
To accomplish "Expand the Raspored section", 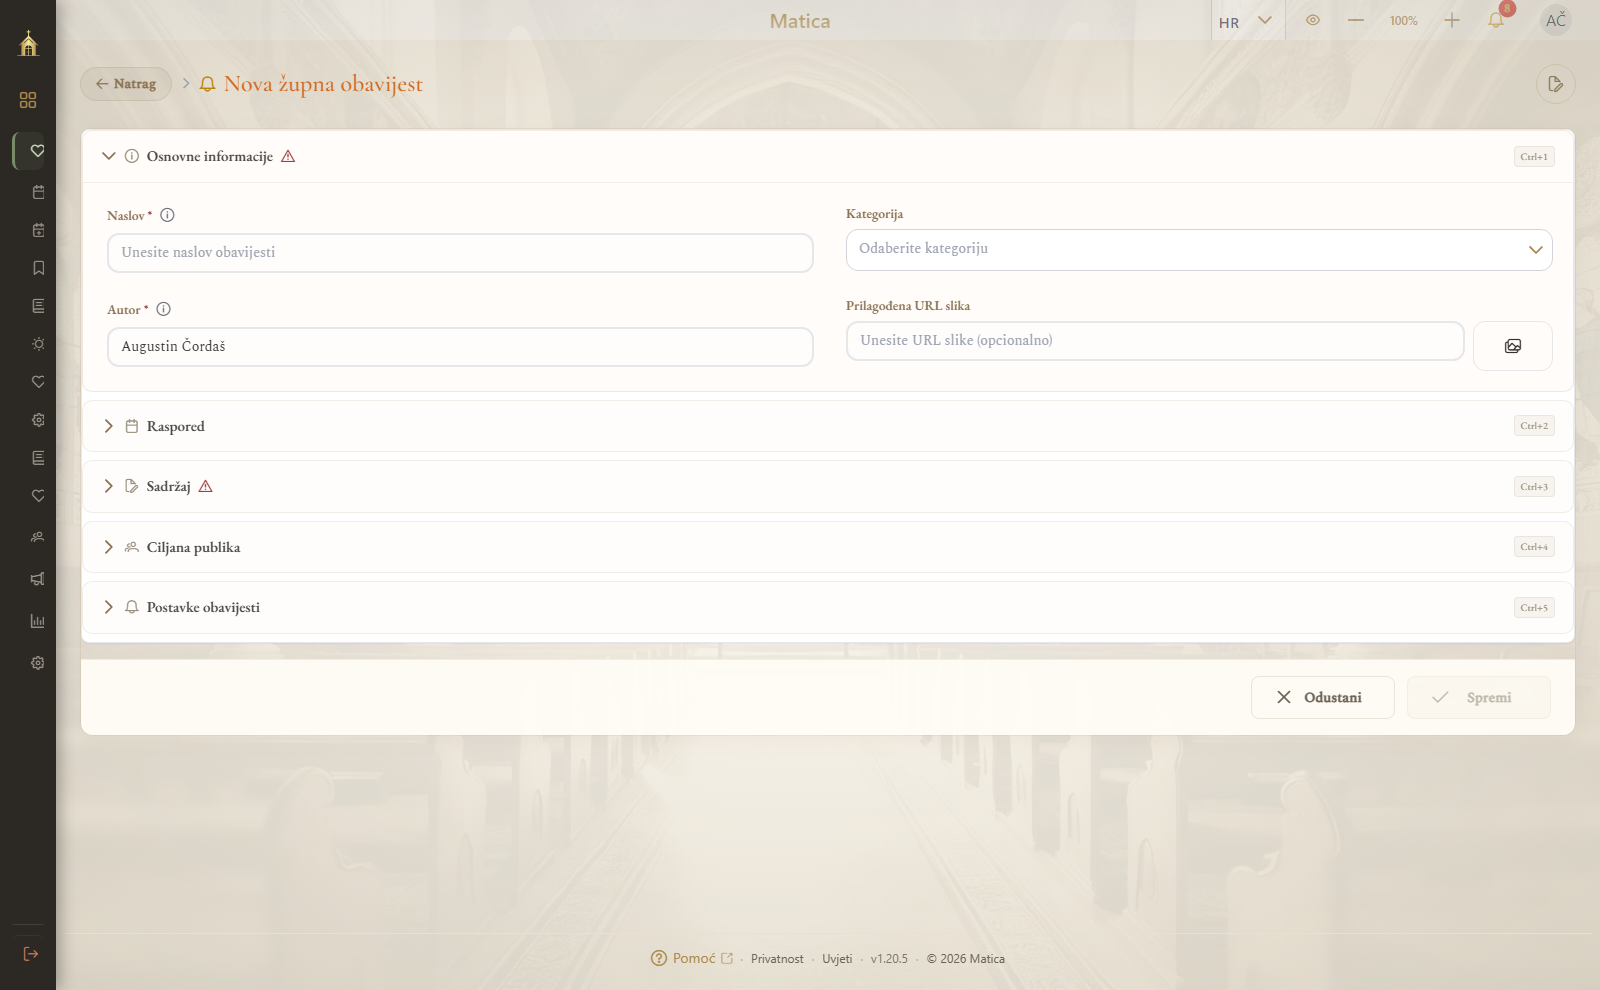I will [828, 426].
